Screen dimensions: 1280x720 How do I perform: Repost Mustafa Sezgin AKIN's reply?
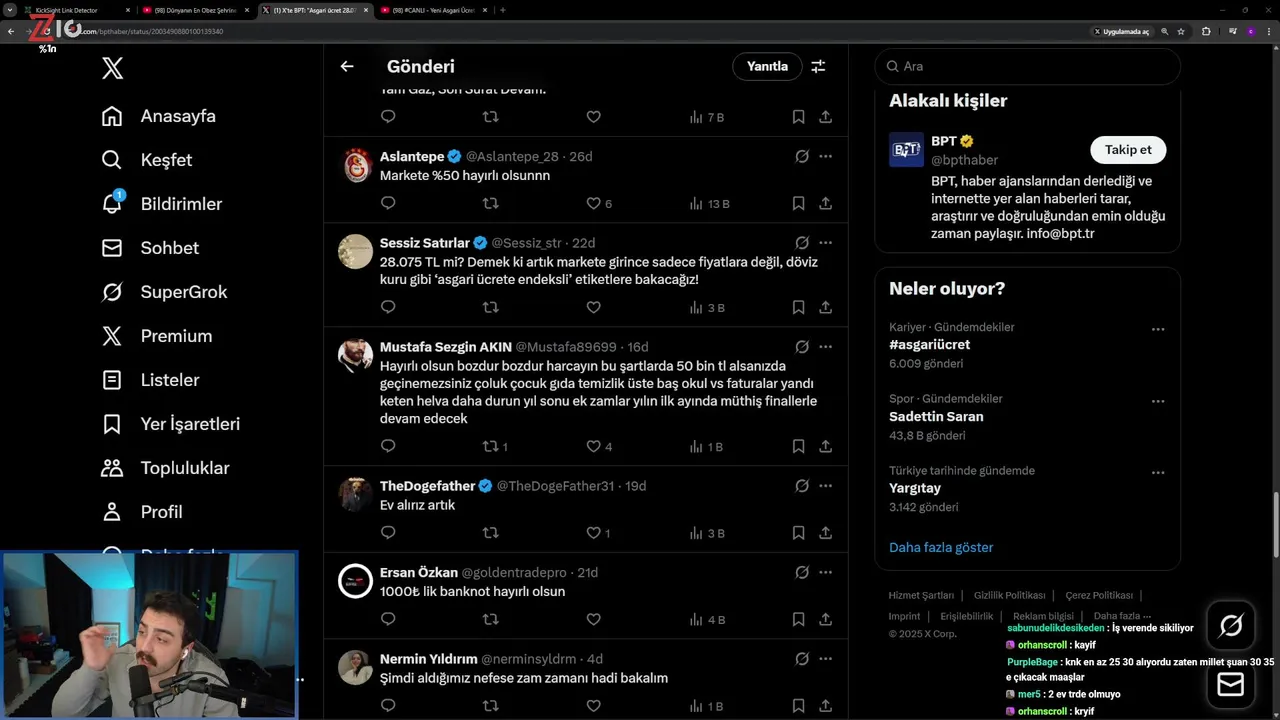pos(490,446)
